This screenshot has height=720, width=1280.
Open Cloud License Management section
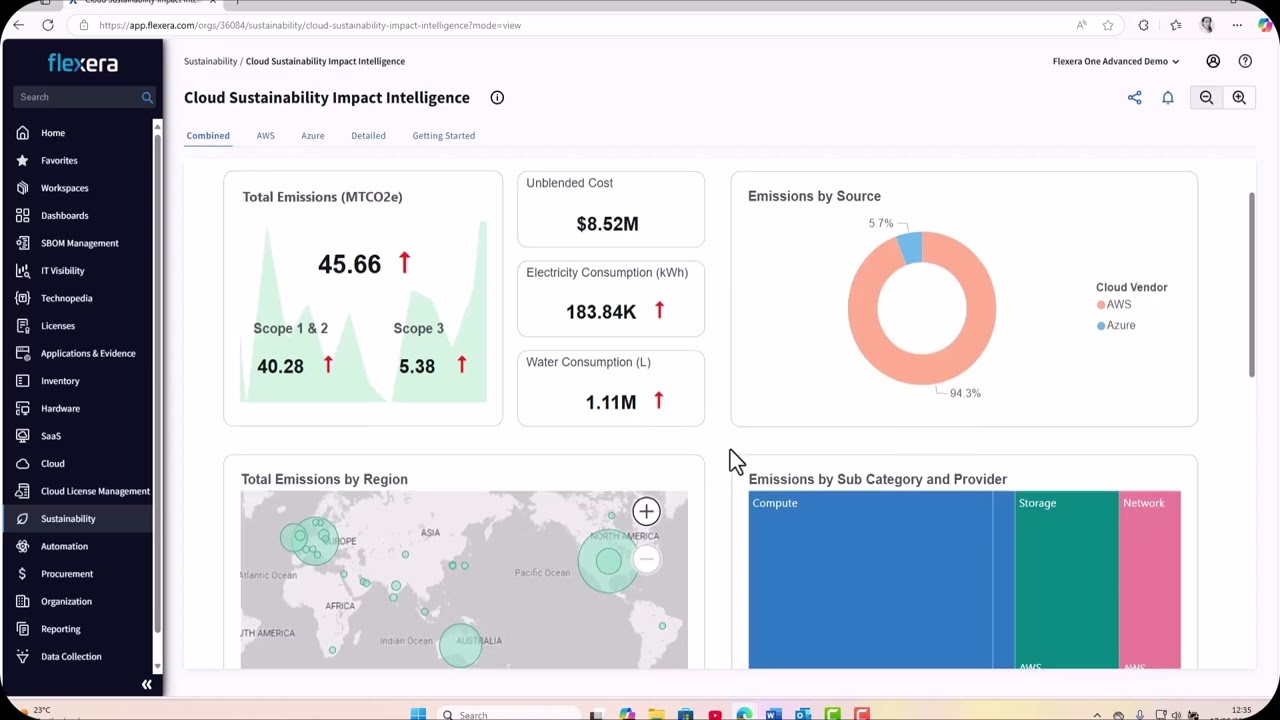pyautogui.click(x=95, y=491)
